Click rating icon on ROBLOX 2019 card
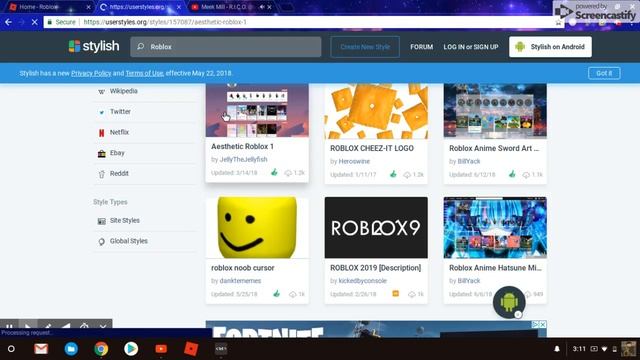Viewport: 640px width, 360px height. (x=396, y=293)
